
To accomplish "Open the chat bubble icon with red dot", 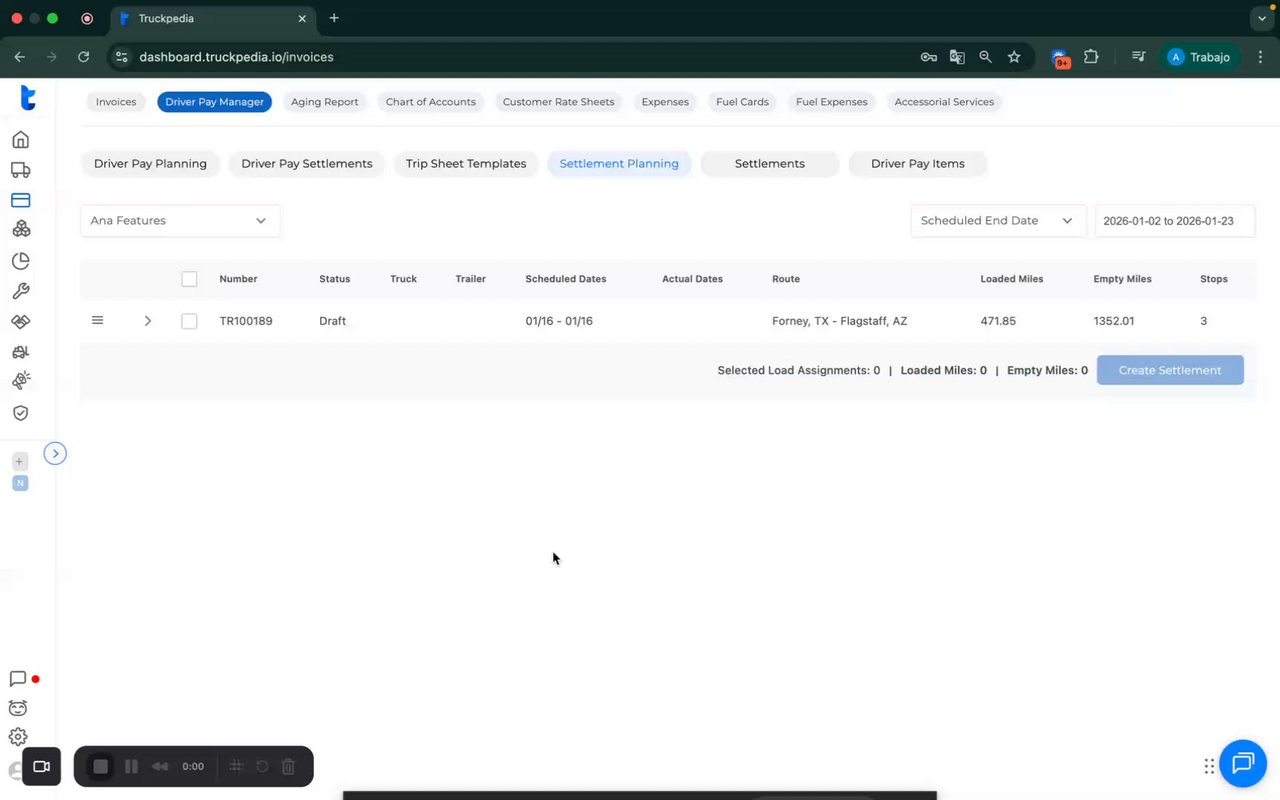I will (x=18, y=679).
